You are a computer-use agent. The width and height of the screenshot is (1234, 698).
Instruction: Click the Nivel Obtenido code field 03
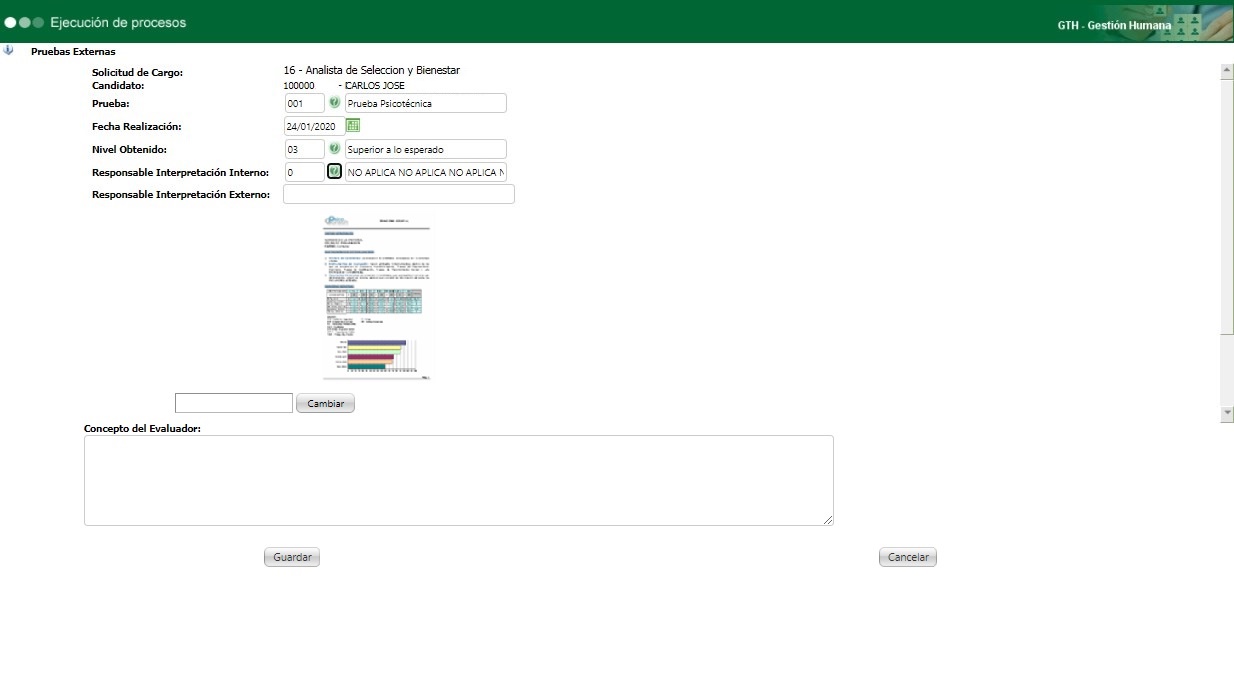[305, 149]
